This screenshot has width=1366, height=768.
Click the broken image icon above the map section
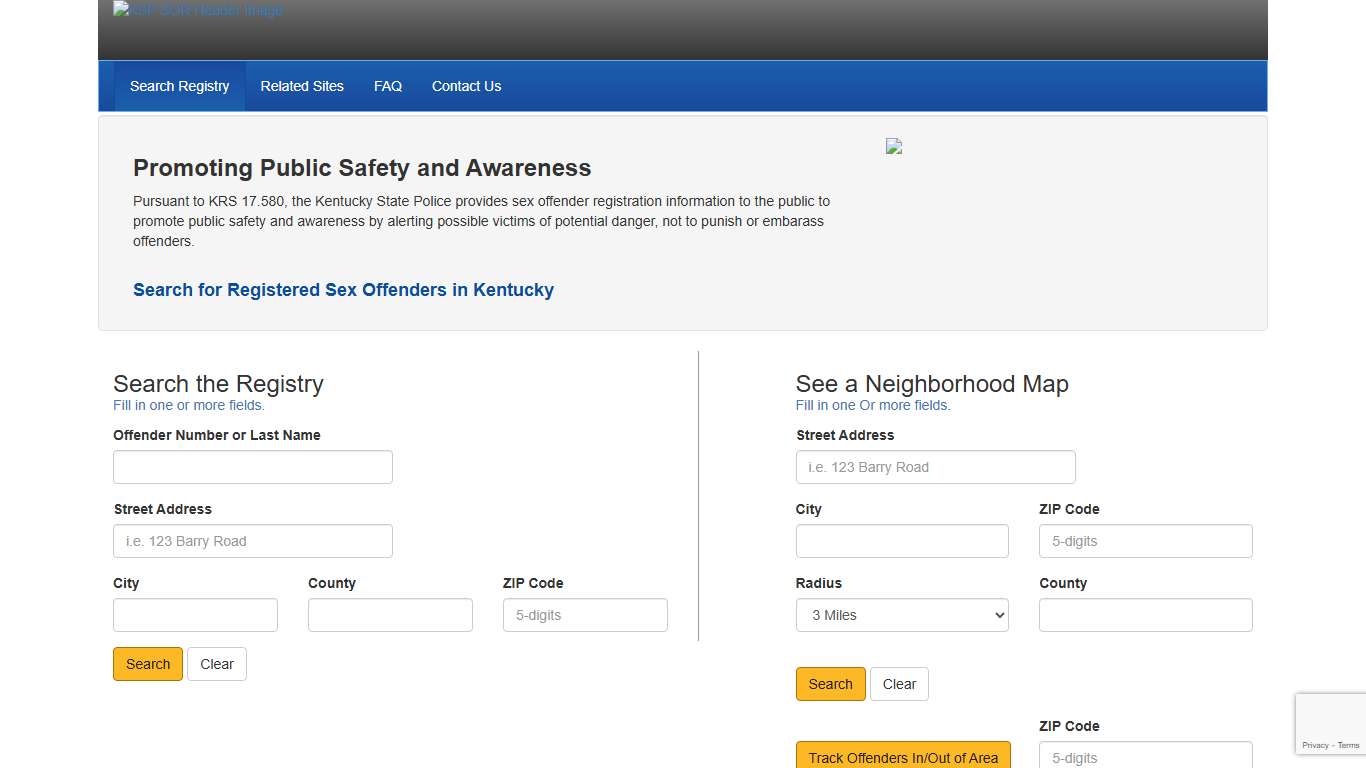893,145
